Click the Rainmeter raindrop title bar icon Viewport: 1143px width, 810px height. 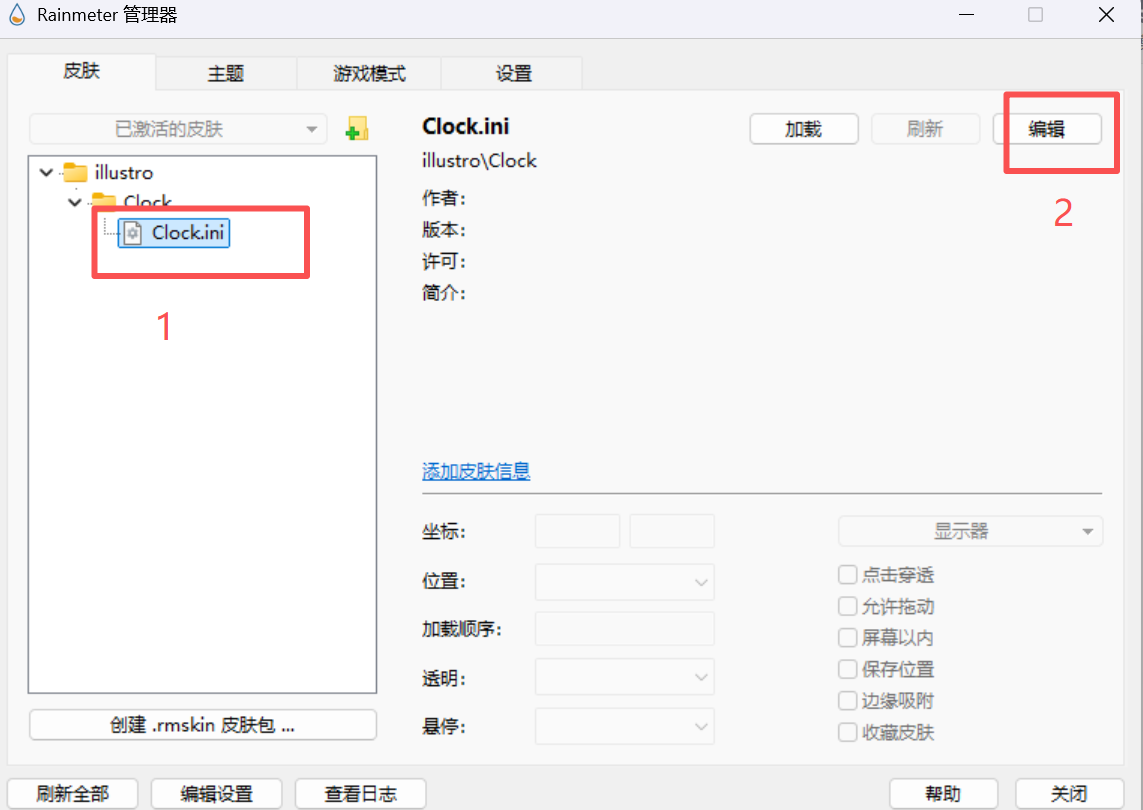pos(17,15)
